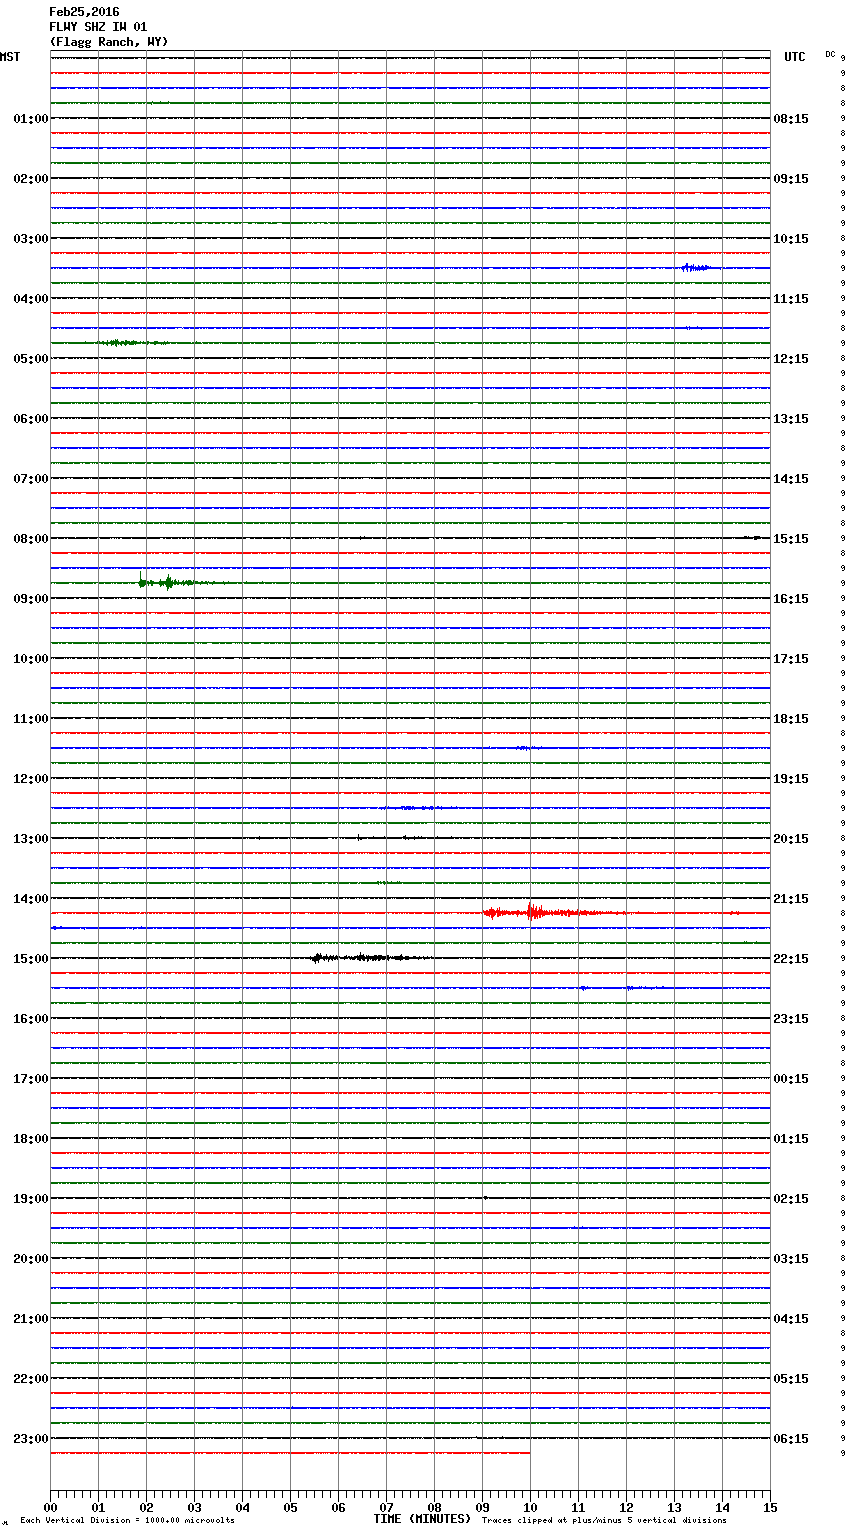Click minute tick label 00 on bottom axis
This screenshot has height=1534, width=850.
[x=50, y=1507]
